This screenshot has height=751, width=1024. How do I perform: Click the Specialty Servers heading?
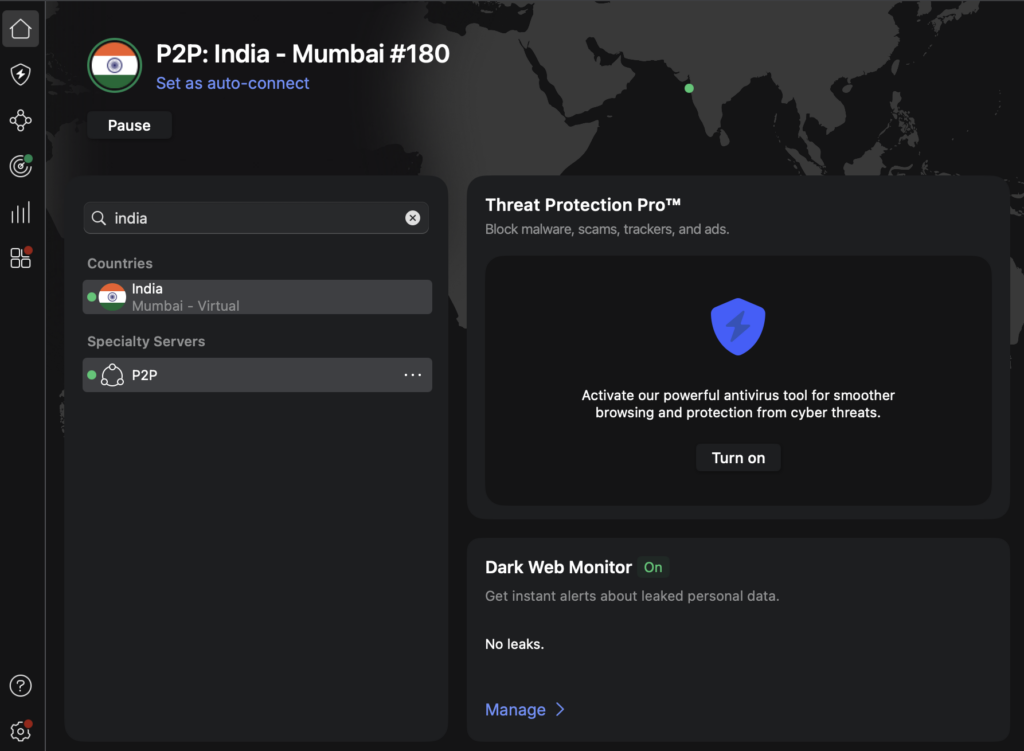(146, 342)
